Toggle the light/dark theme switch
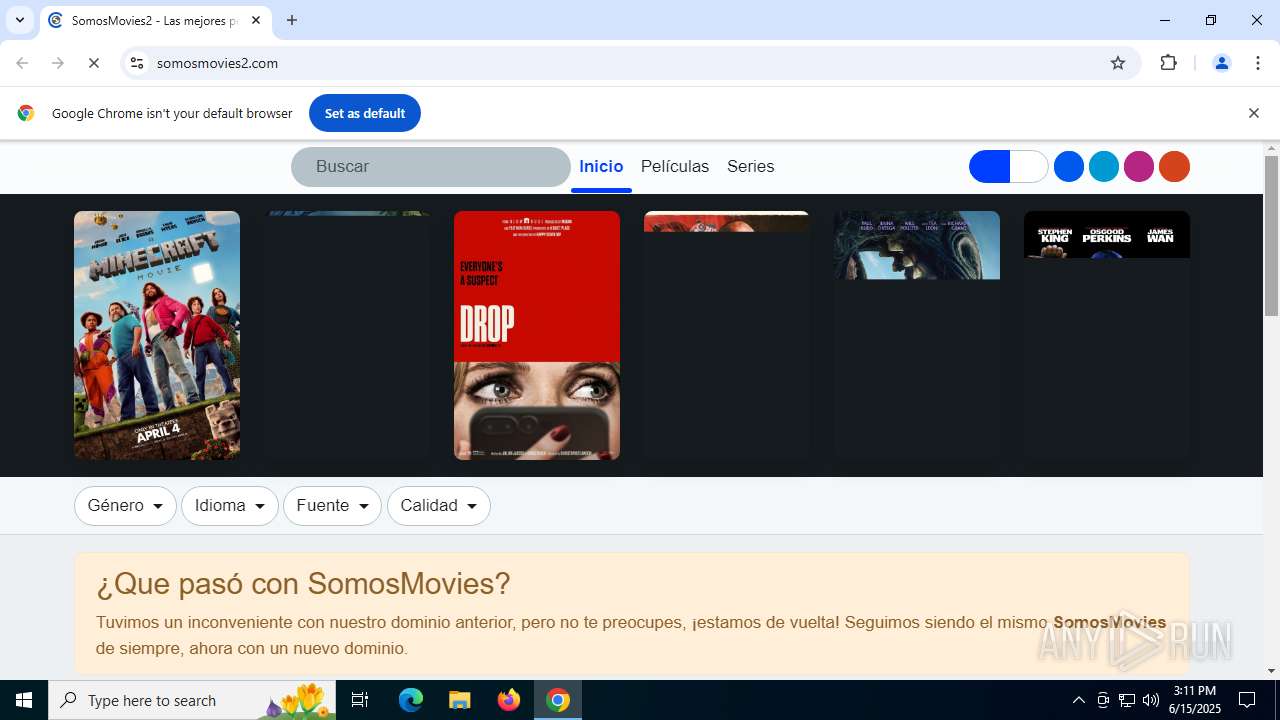This screenshot has height=720, width=1280. point(1008,167)
